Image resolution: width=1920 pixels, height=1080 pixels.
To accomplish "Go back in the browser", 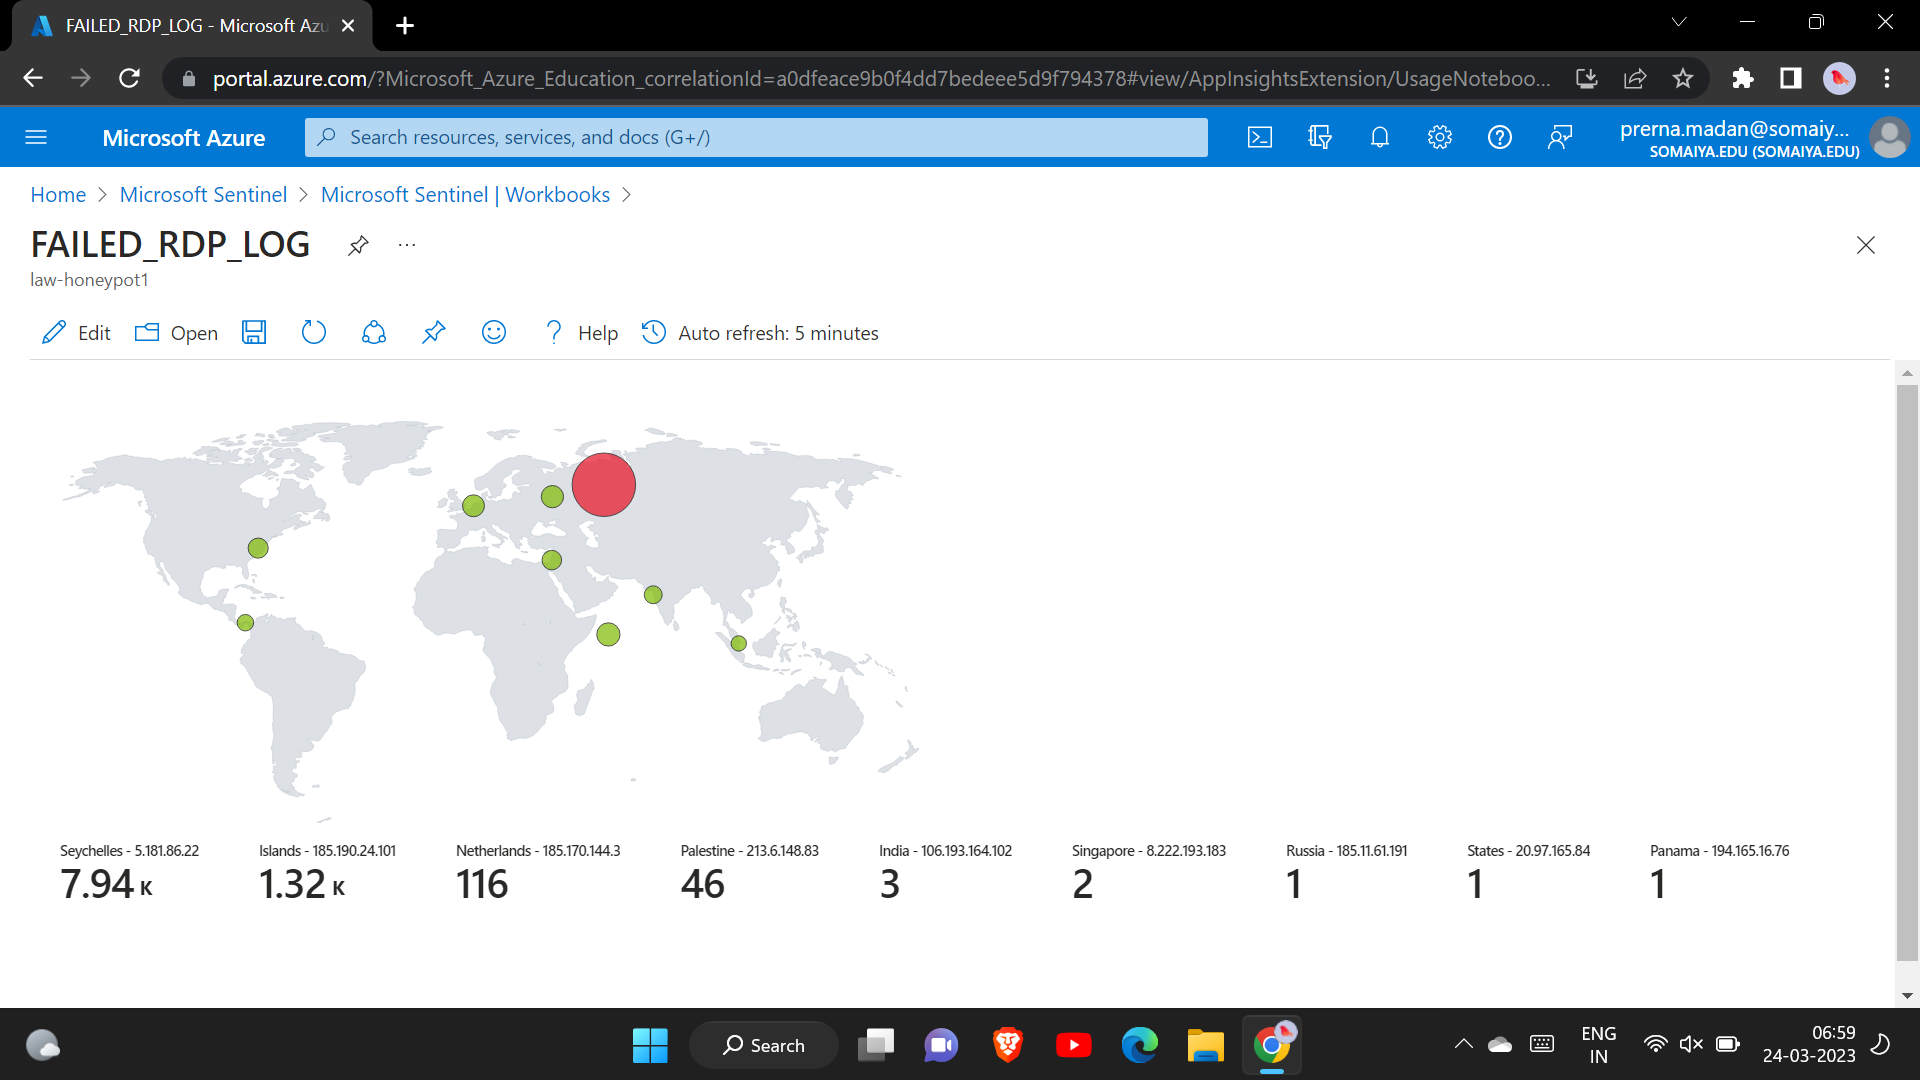I will (33, 78).
